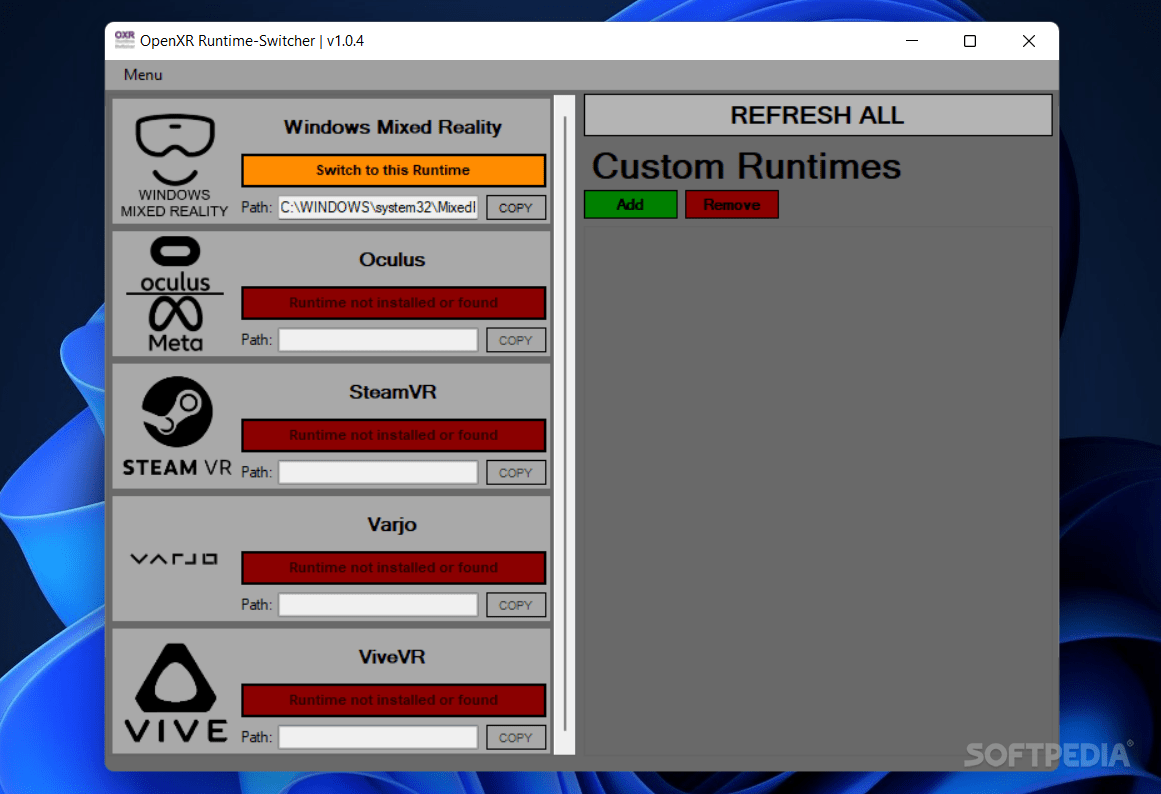Focus the ViveVR path field
Viewport: 1161px width, 794px height.
(x=378, y=738)
